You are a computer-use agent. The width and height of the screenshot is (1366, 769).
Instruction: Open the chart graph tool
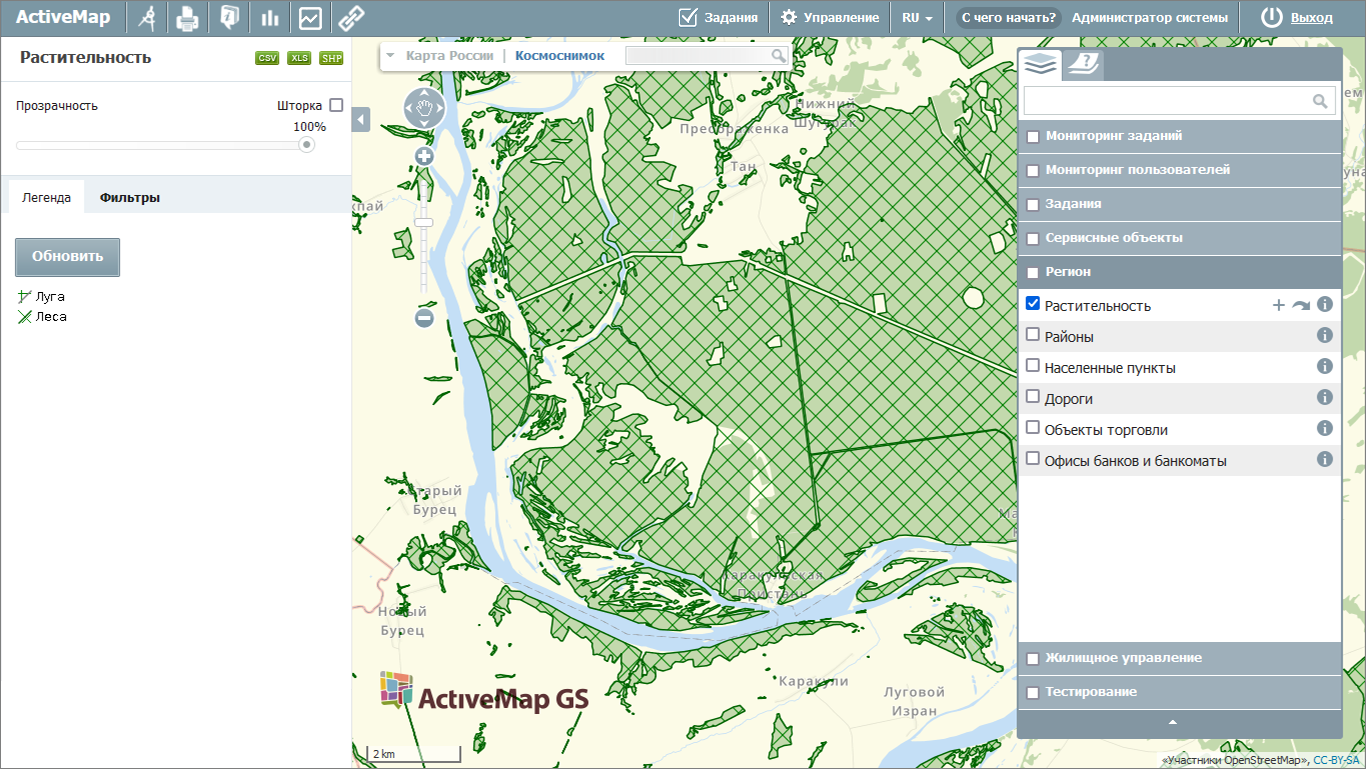[310, 18]
